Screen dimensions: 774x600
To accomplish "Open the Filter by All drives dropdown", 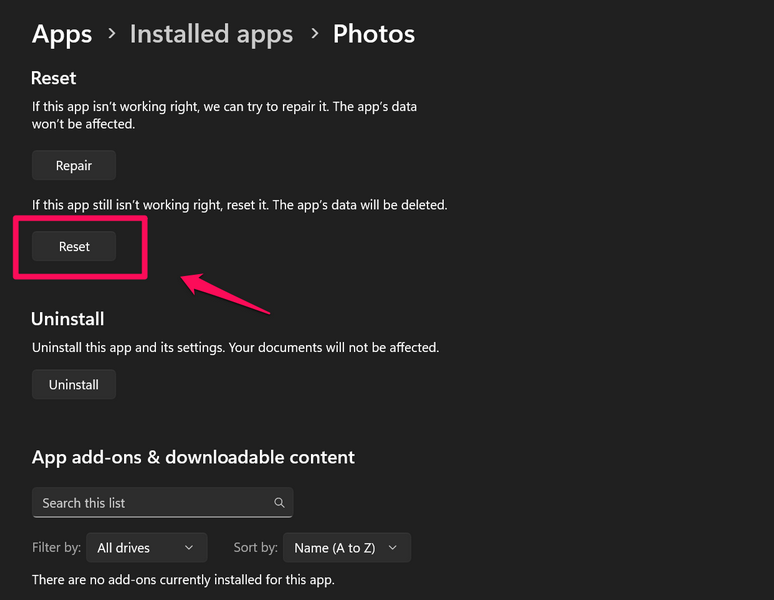I will pos(146,548).
